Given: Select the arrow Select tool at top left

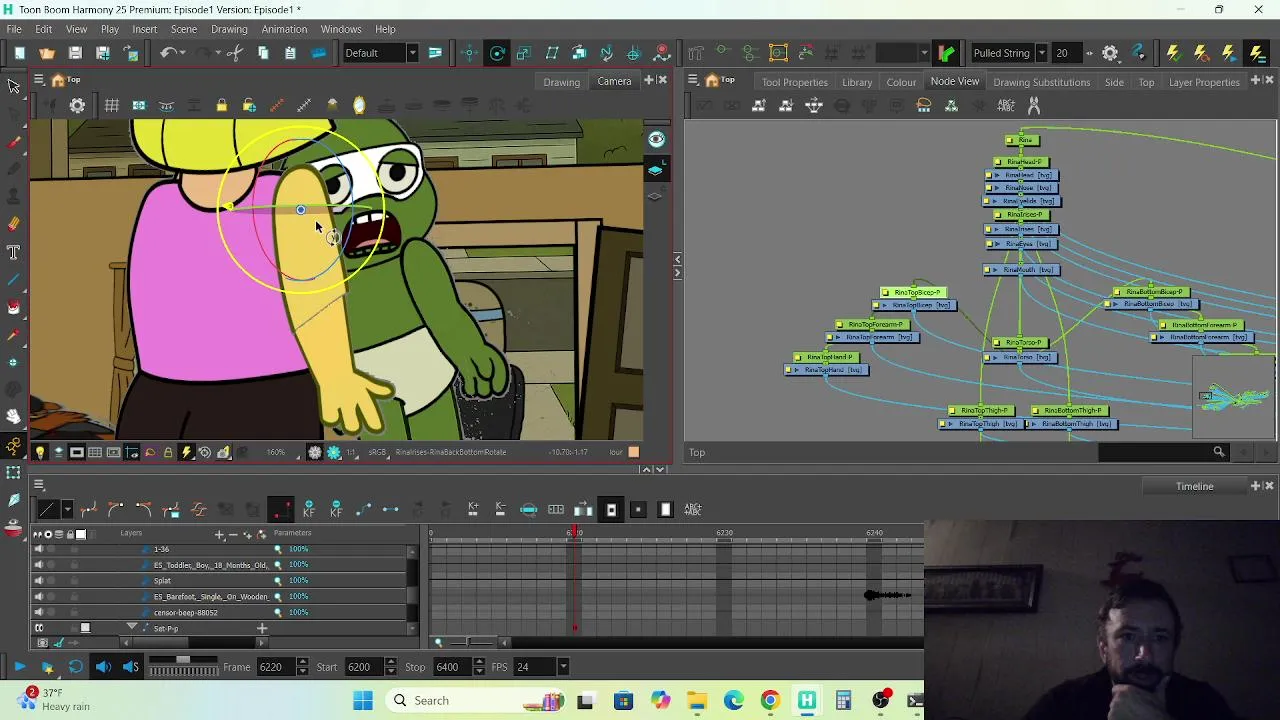Looking at the screenshot, I should [x=14, y=87].
